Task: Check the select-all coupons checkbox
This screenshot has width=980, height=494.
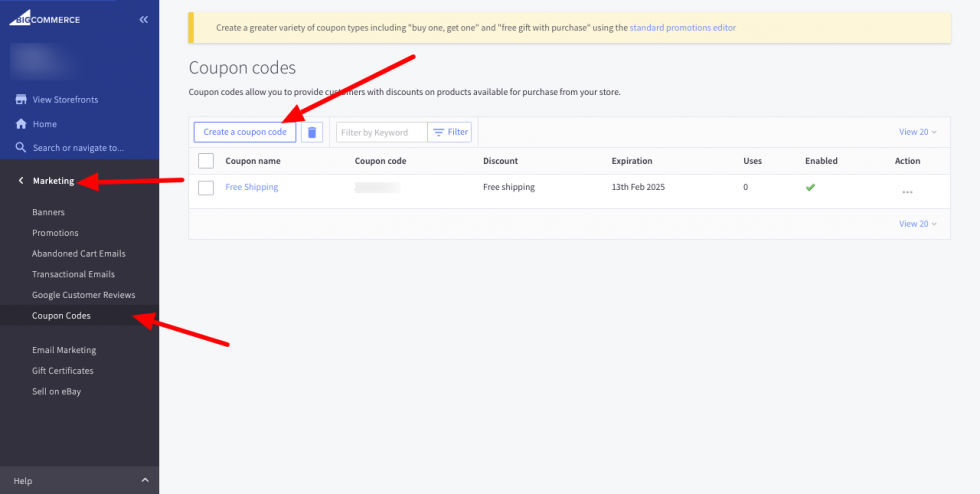Action: (206, 161)
